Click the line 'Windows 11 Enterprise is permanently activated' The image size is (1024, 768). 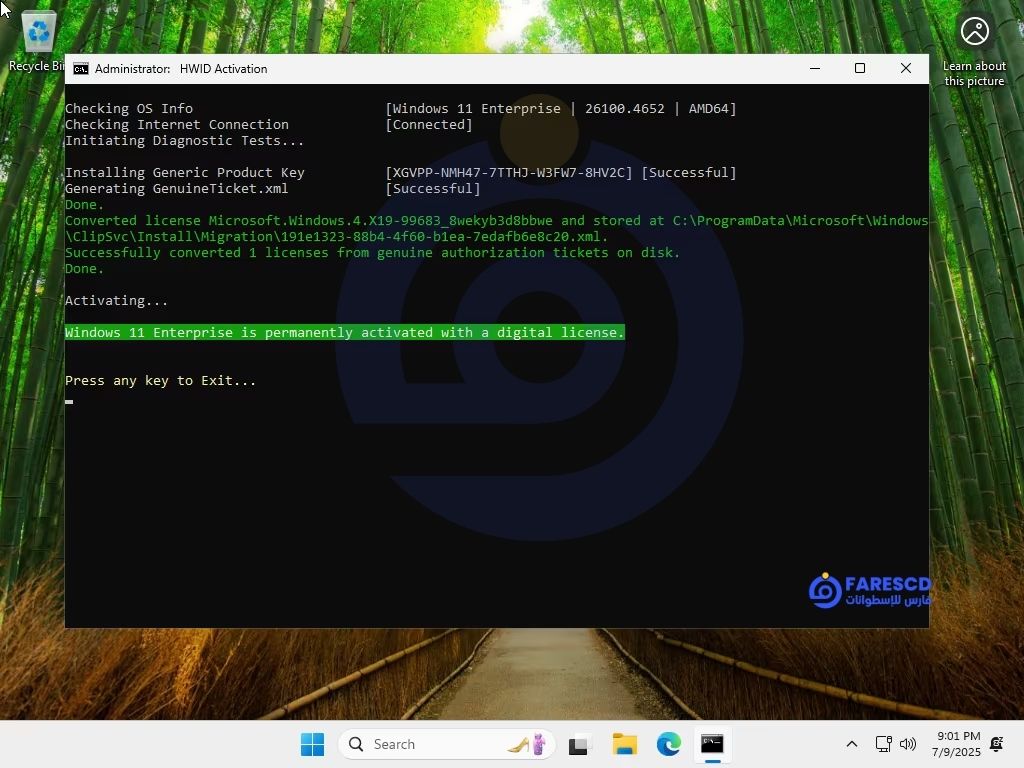[x=345, y=332]
